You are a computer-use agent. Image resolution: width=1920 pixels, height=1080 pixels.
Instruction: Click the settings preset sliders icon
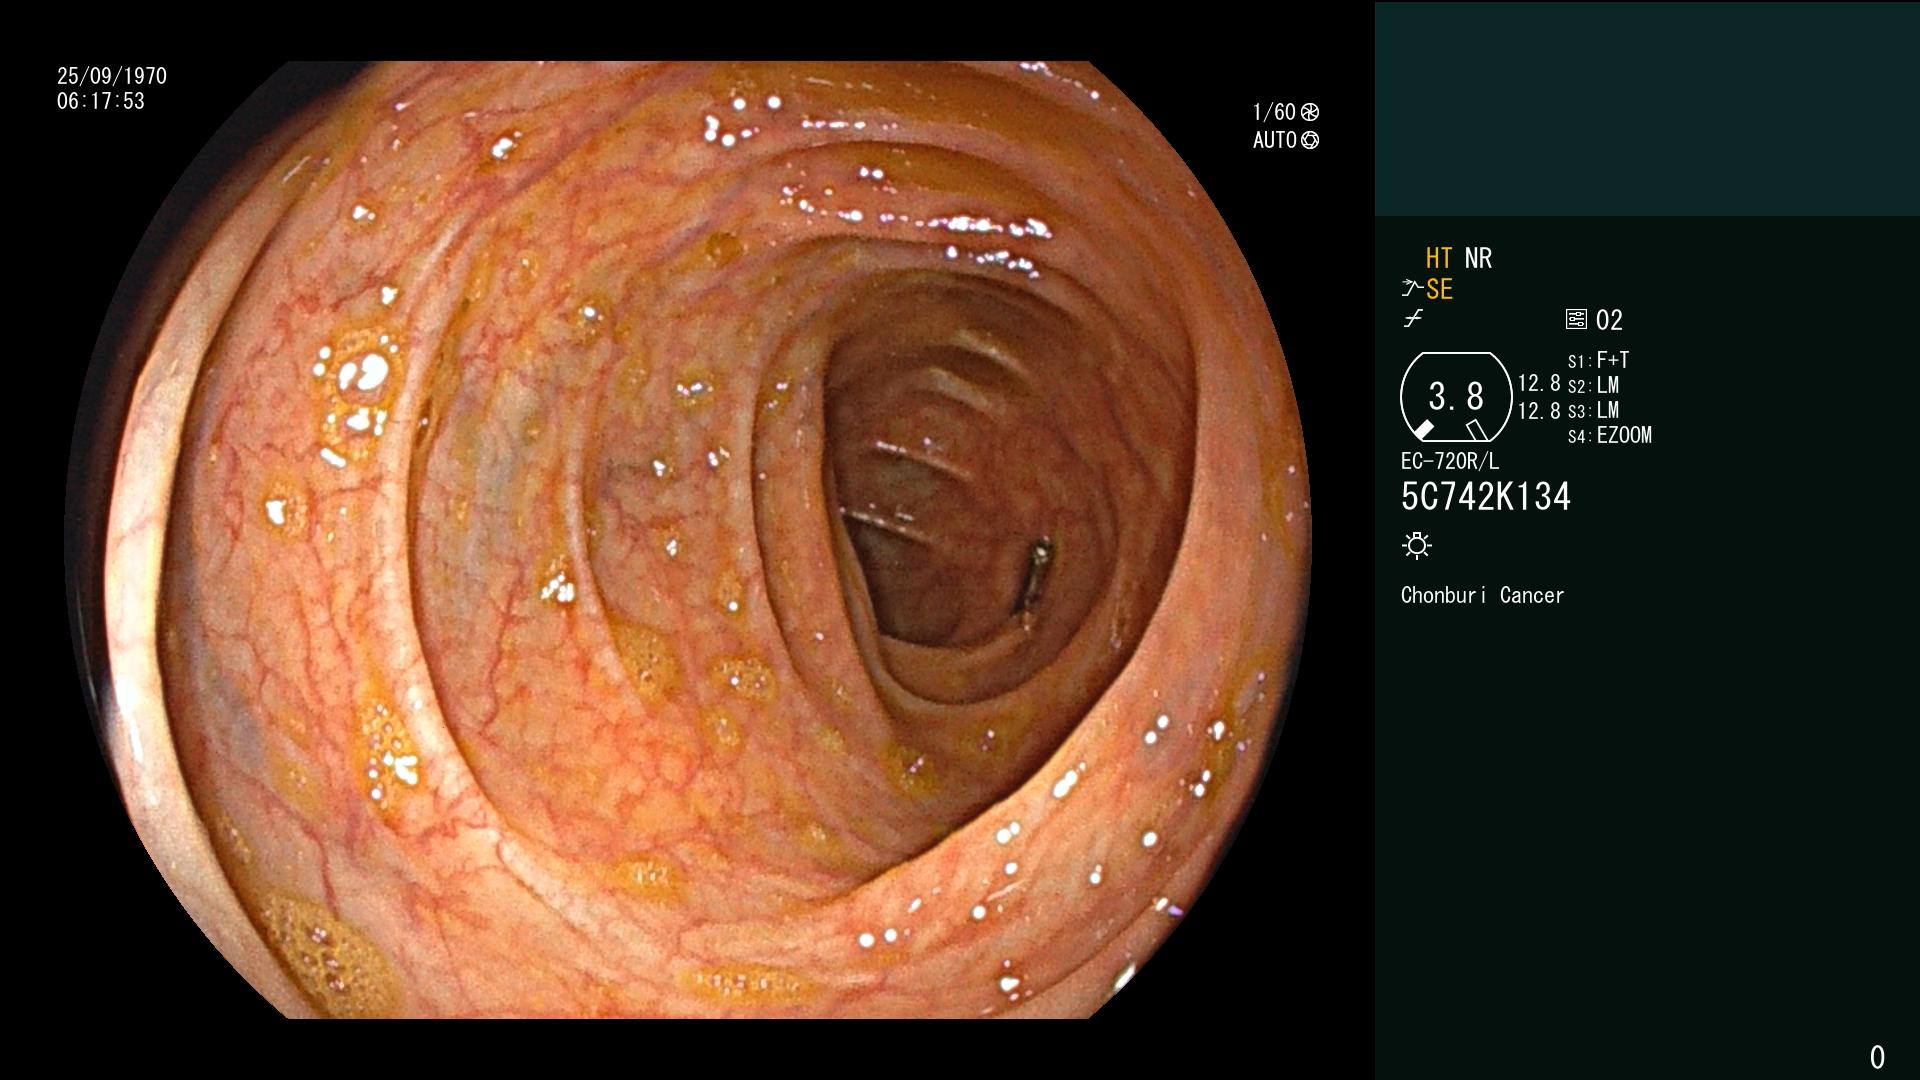coord(1576,319)
